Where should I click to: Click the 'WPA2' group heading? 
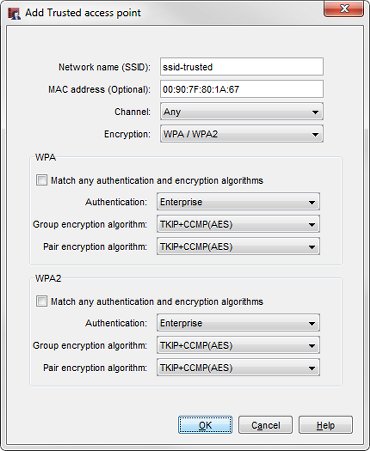pyautogui.click(x=48, y=278)
